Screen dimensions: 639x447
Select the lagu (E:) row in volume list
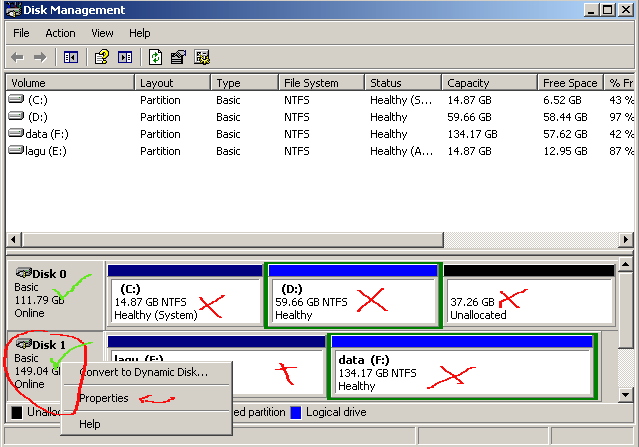320,151
